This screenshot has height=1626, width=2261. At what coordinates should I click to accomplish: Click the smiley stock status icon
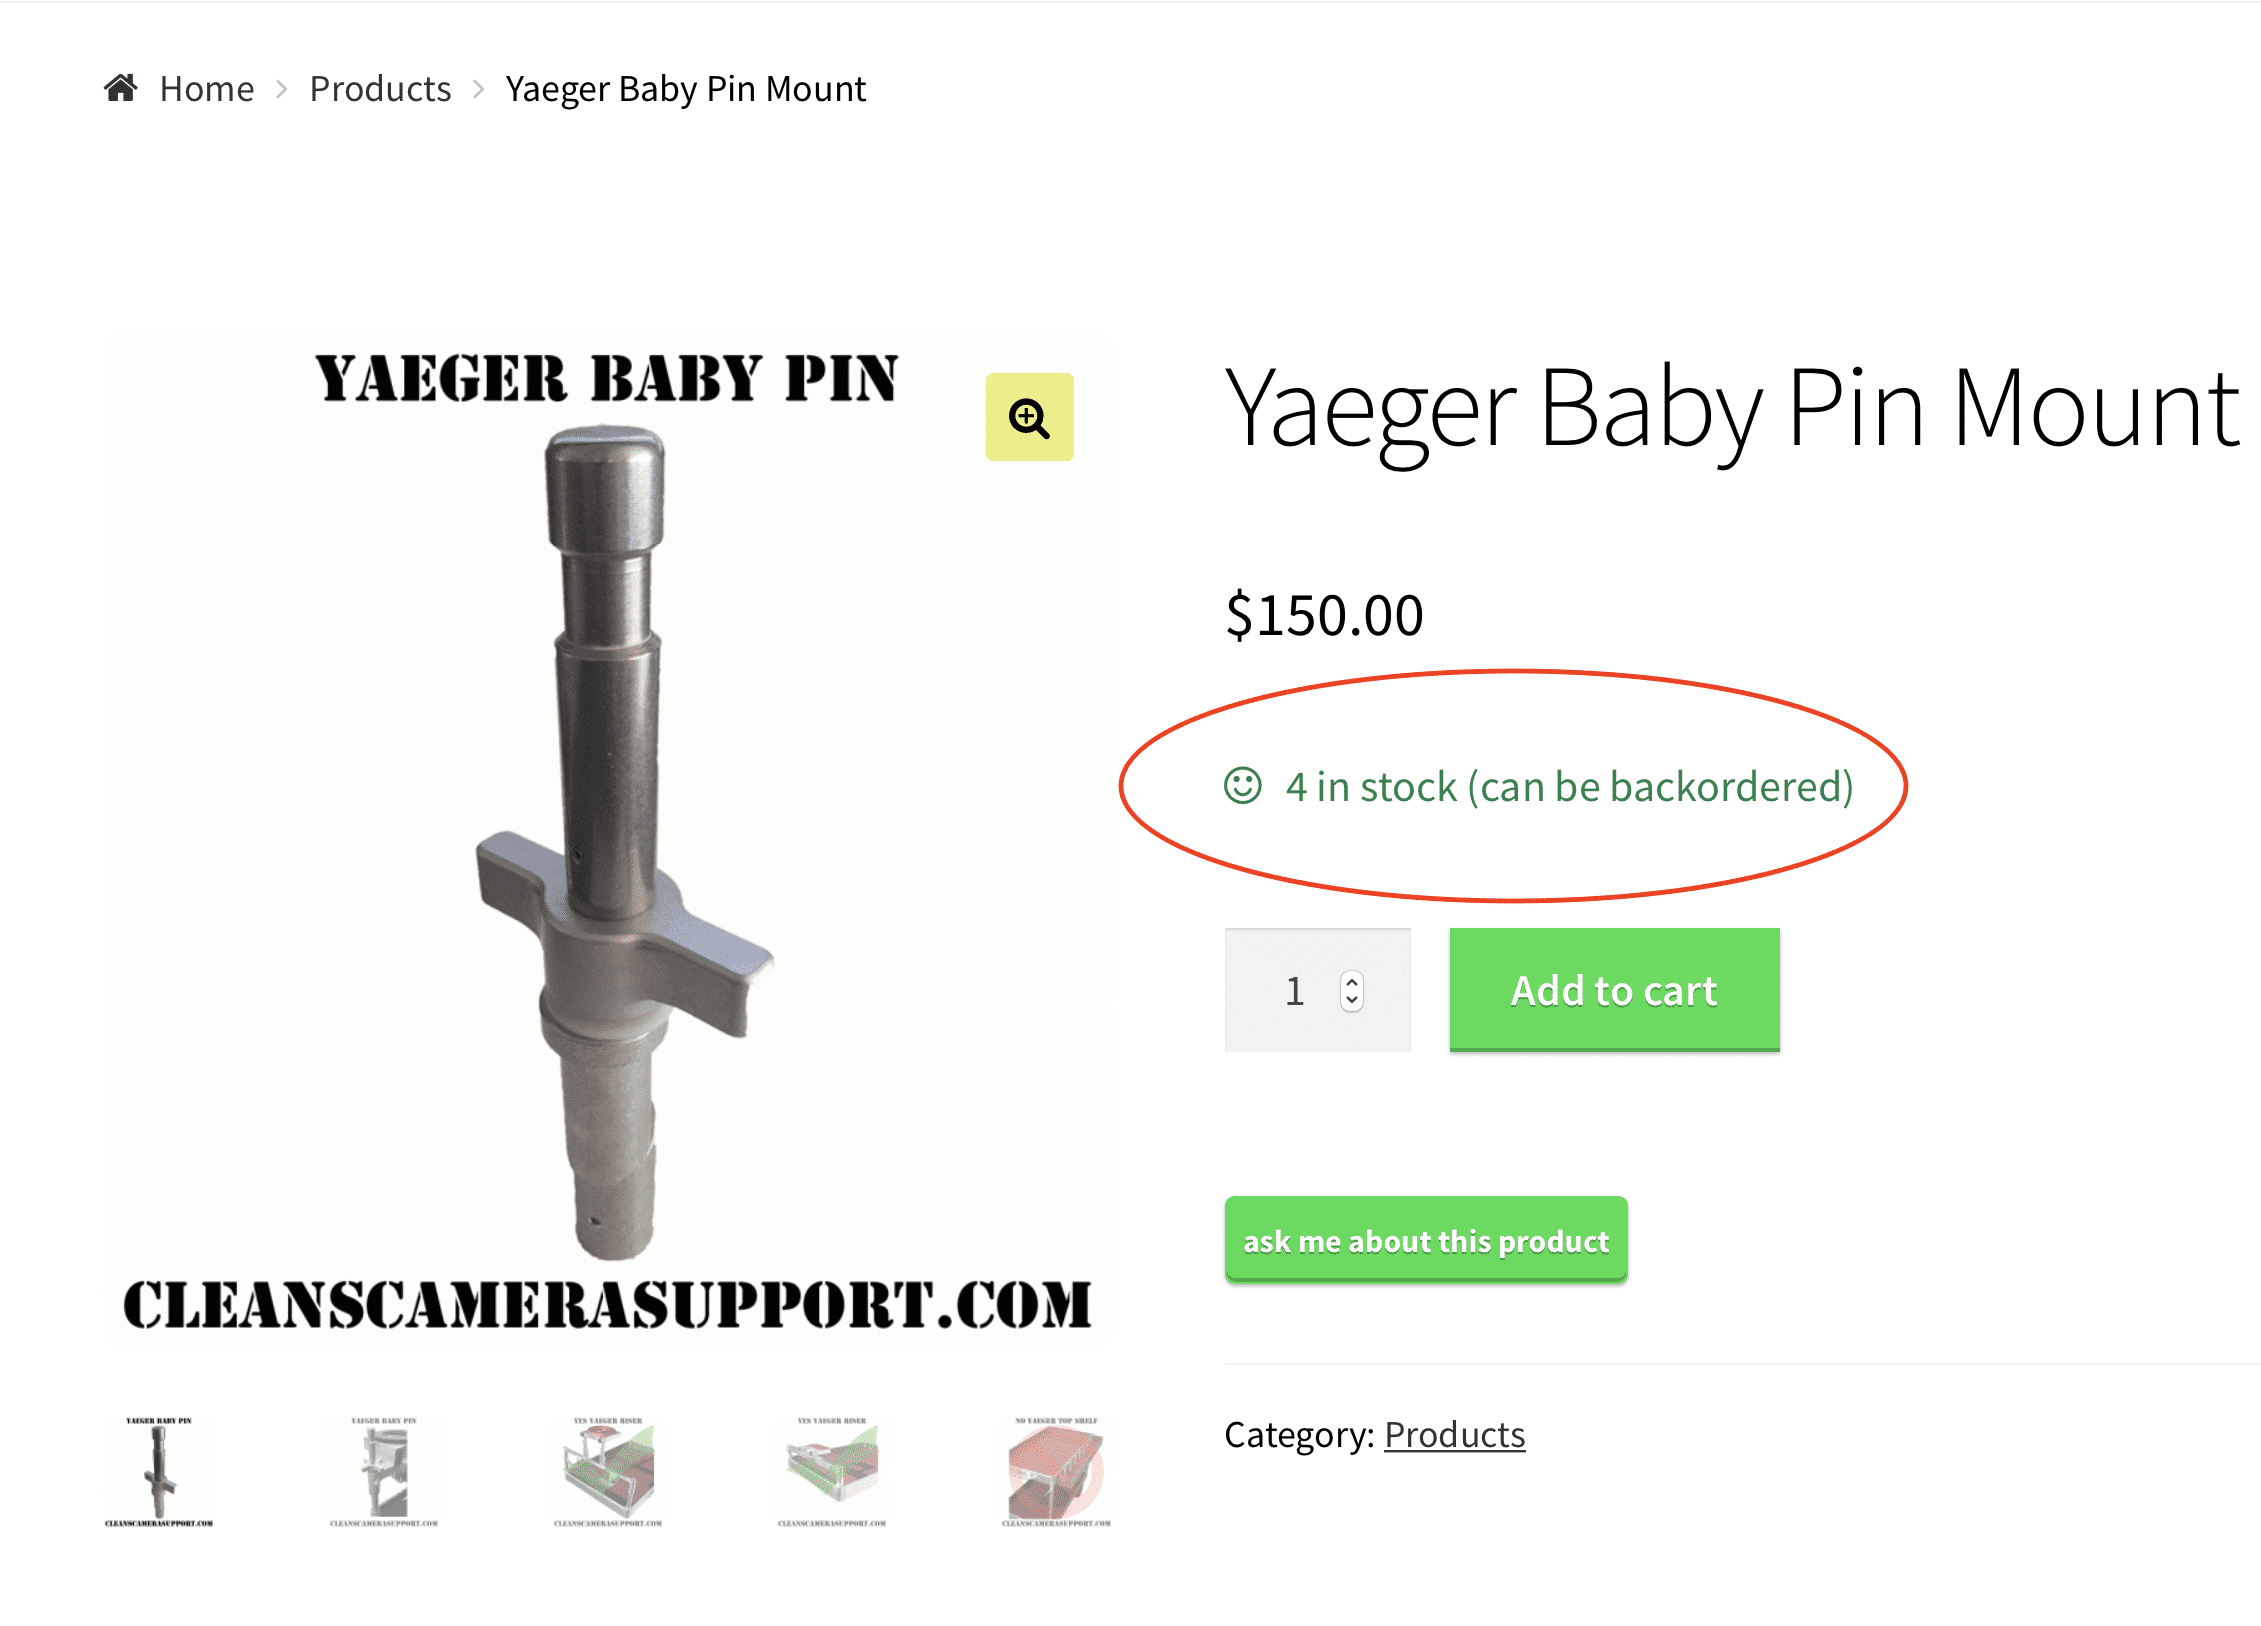pyautogui.click(x=1243, y=786)
